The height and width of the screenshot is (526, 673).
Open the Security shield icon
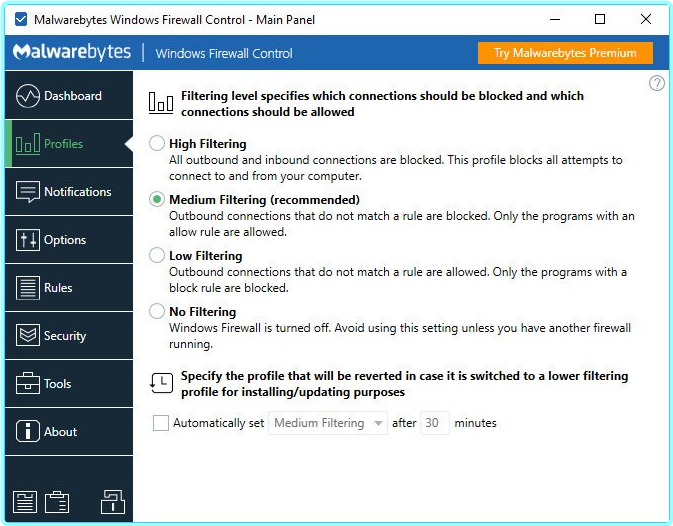28,336
